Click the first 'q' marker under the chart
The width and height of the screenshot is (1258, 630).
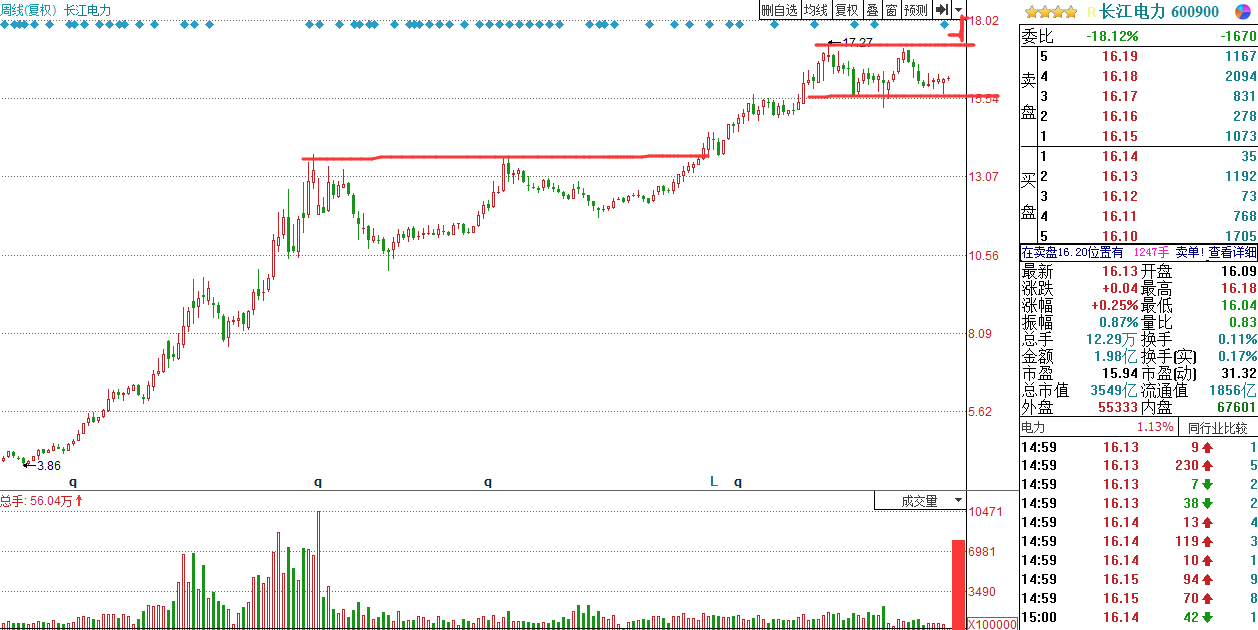[73, 482]
